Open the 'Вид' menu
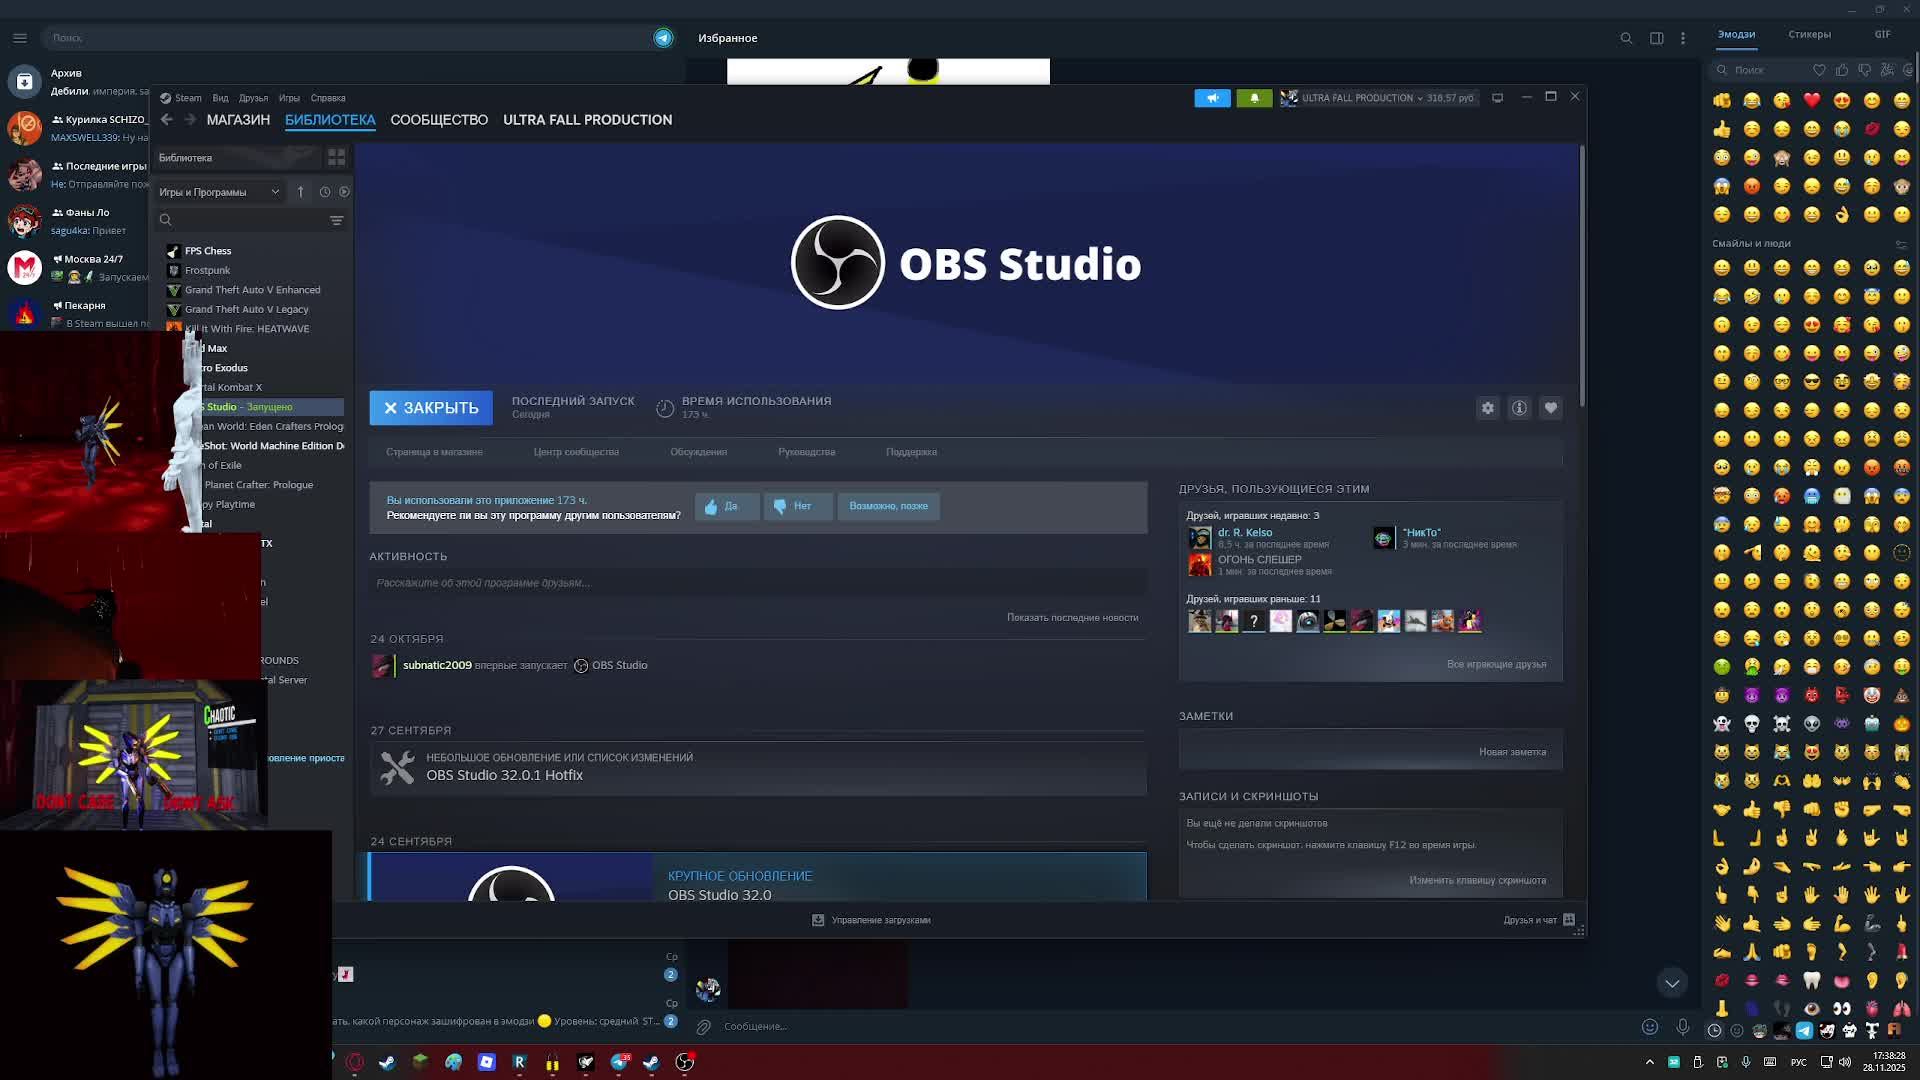 [220, 98]
